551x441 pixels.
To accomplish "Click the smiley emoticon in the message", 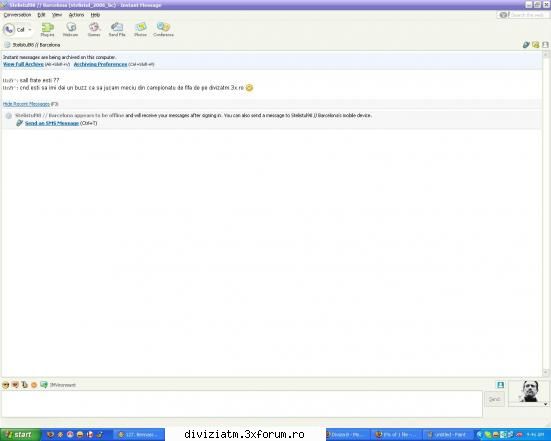I will (249, 88).
